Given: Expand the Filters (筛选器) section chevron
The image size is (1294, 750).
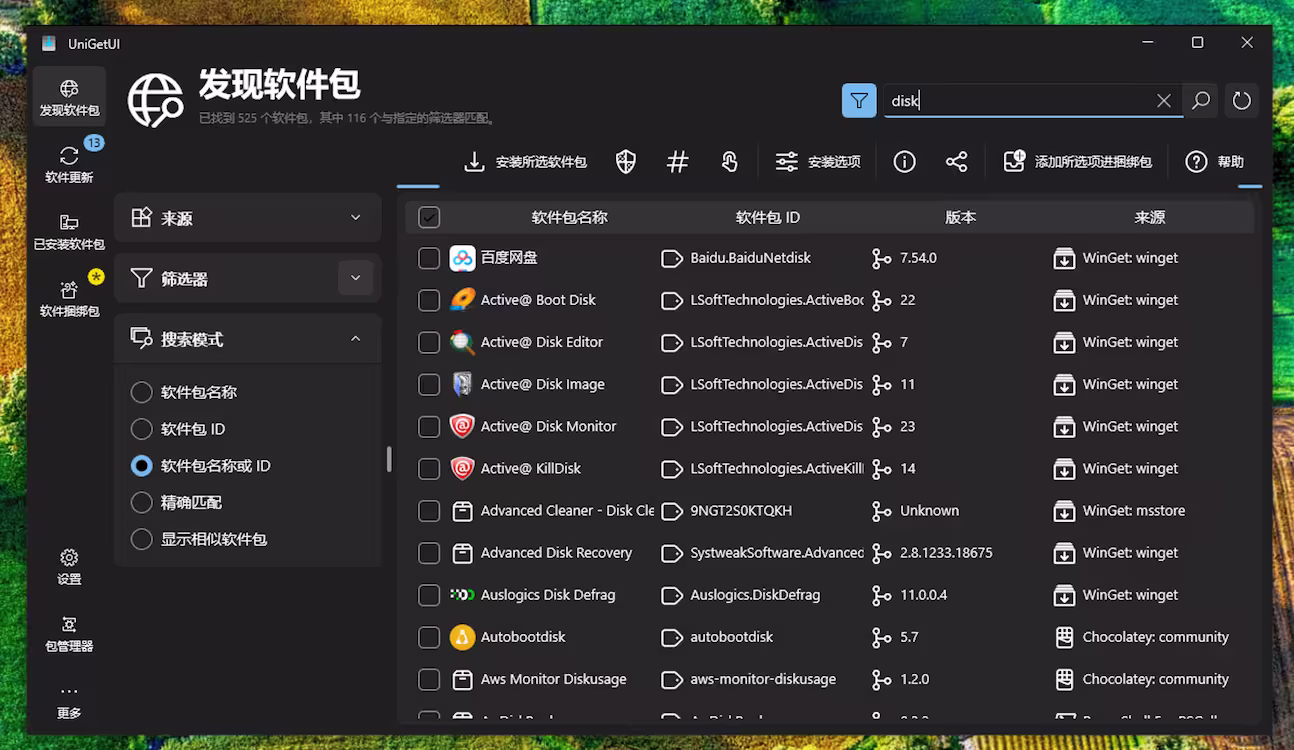Looking at the screenshot, I should [x=356, y=278].
